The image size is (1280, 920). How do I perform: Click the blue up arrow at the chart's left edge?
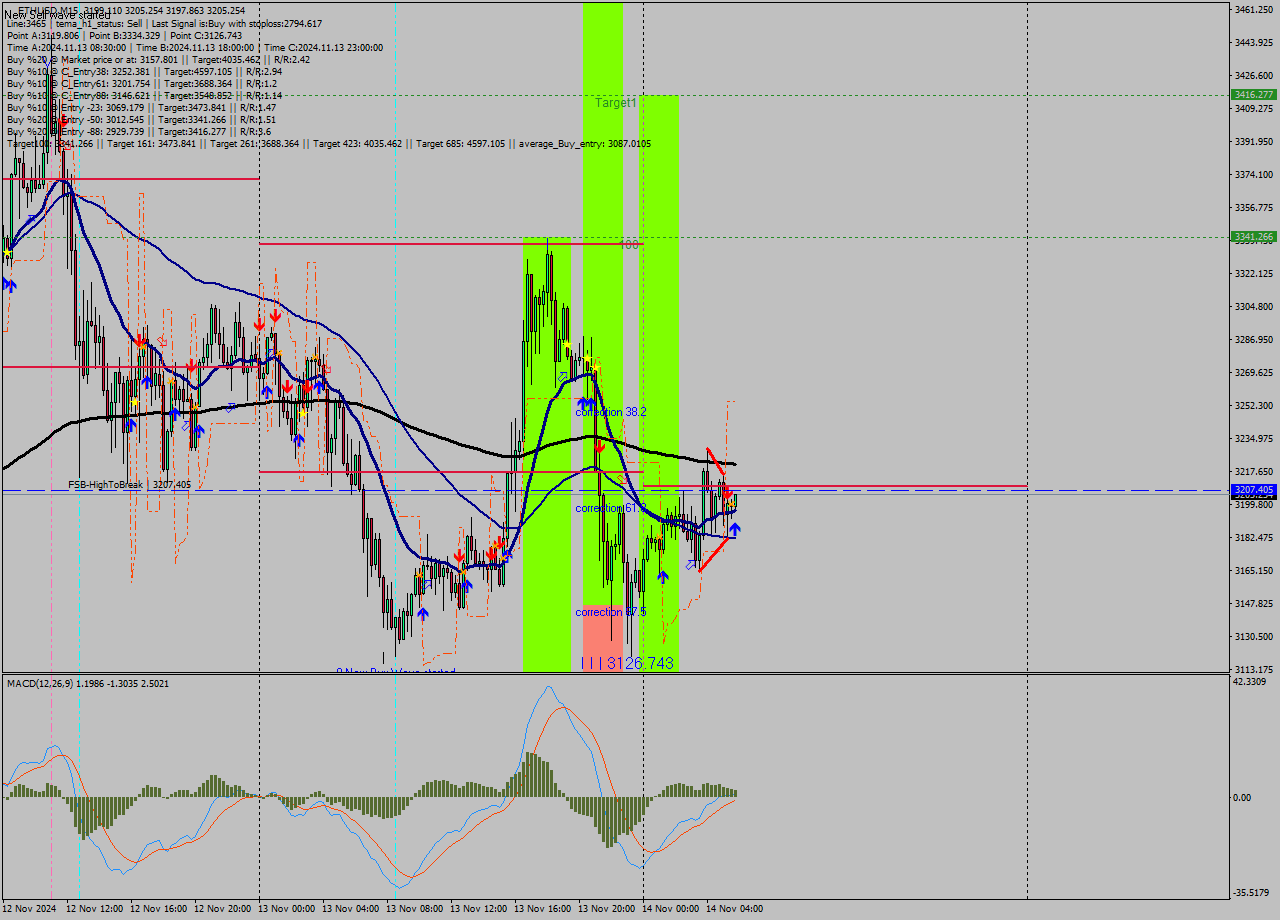pyautogui.click(x=9, y=285)
